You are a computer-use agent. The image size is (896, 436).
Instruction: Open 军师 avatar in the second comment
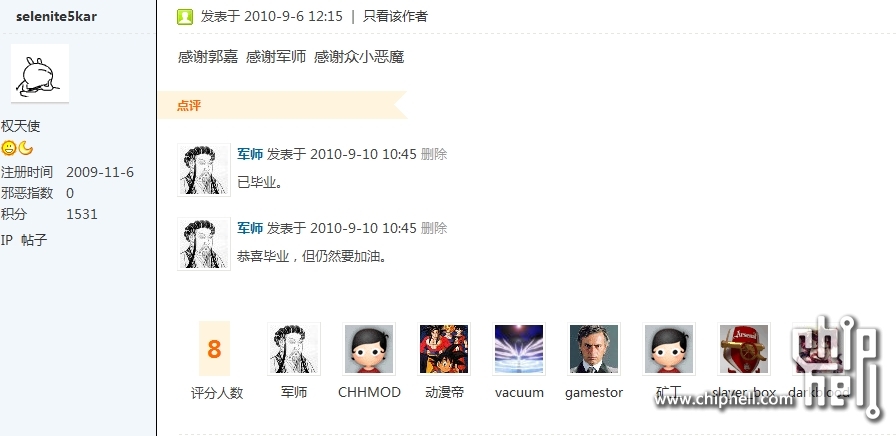[204, 243]
